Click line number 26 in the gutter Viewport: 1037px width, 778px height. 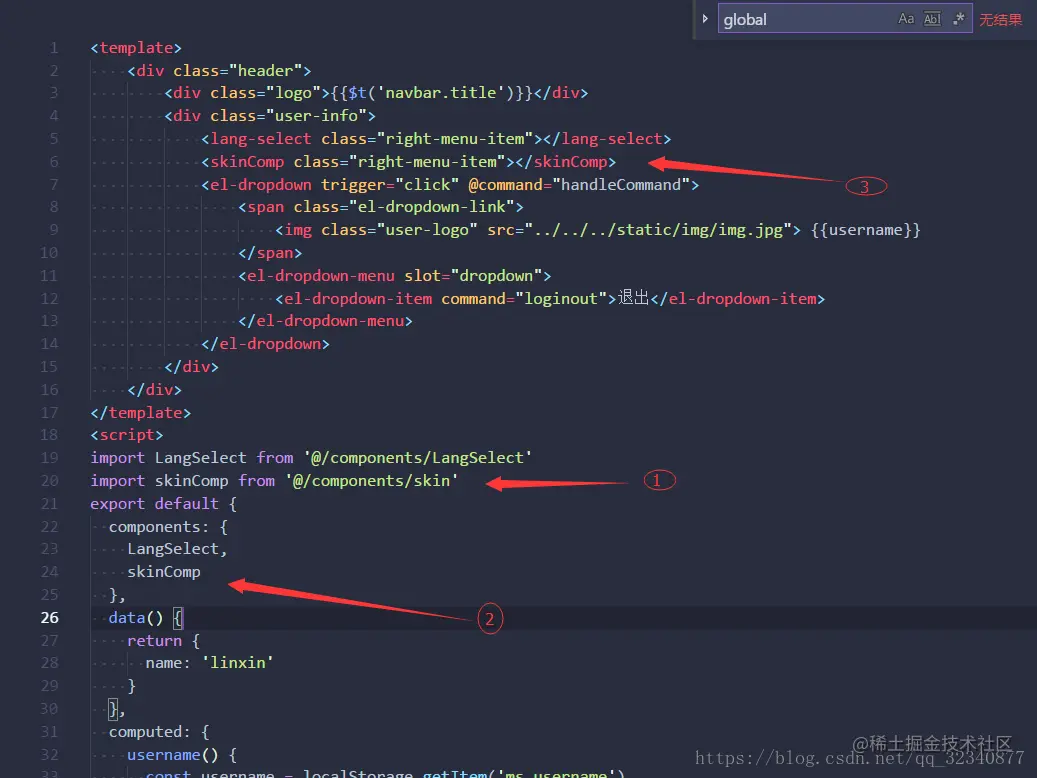[x=50, y=618]
